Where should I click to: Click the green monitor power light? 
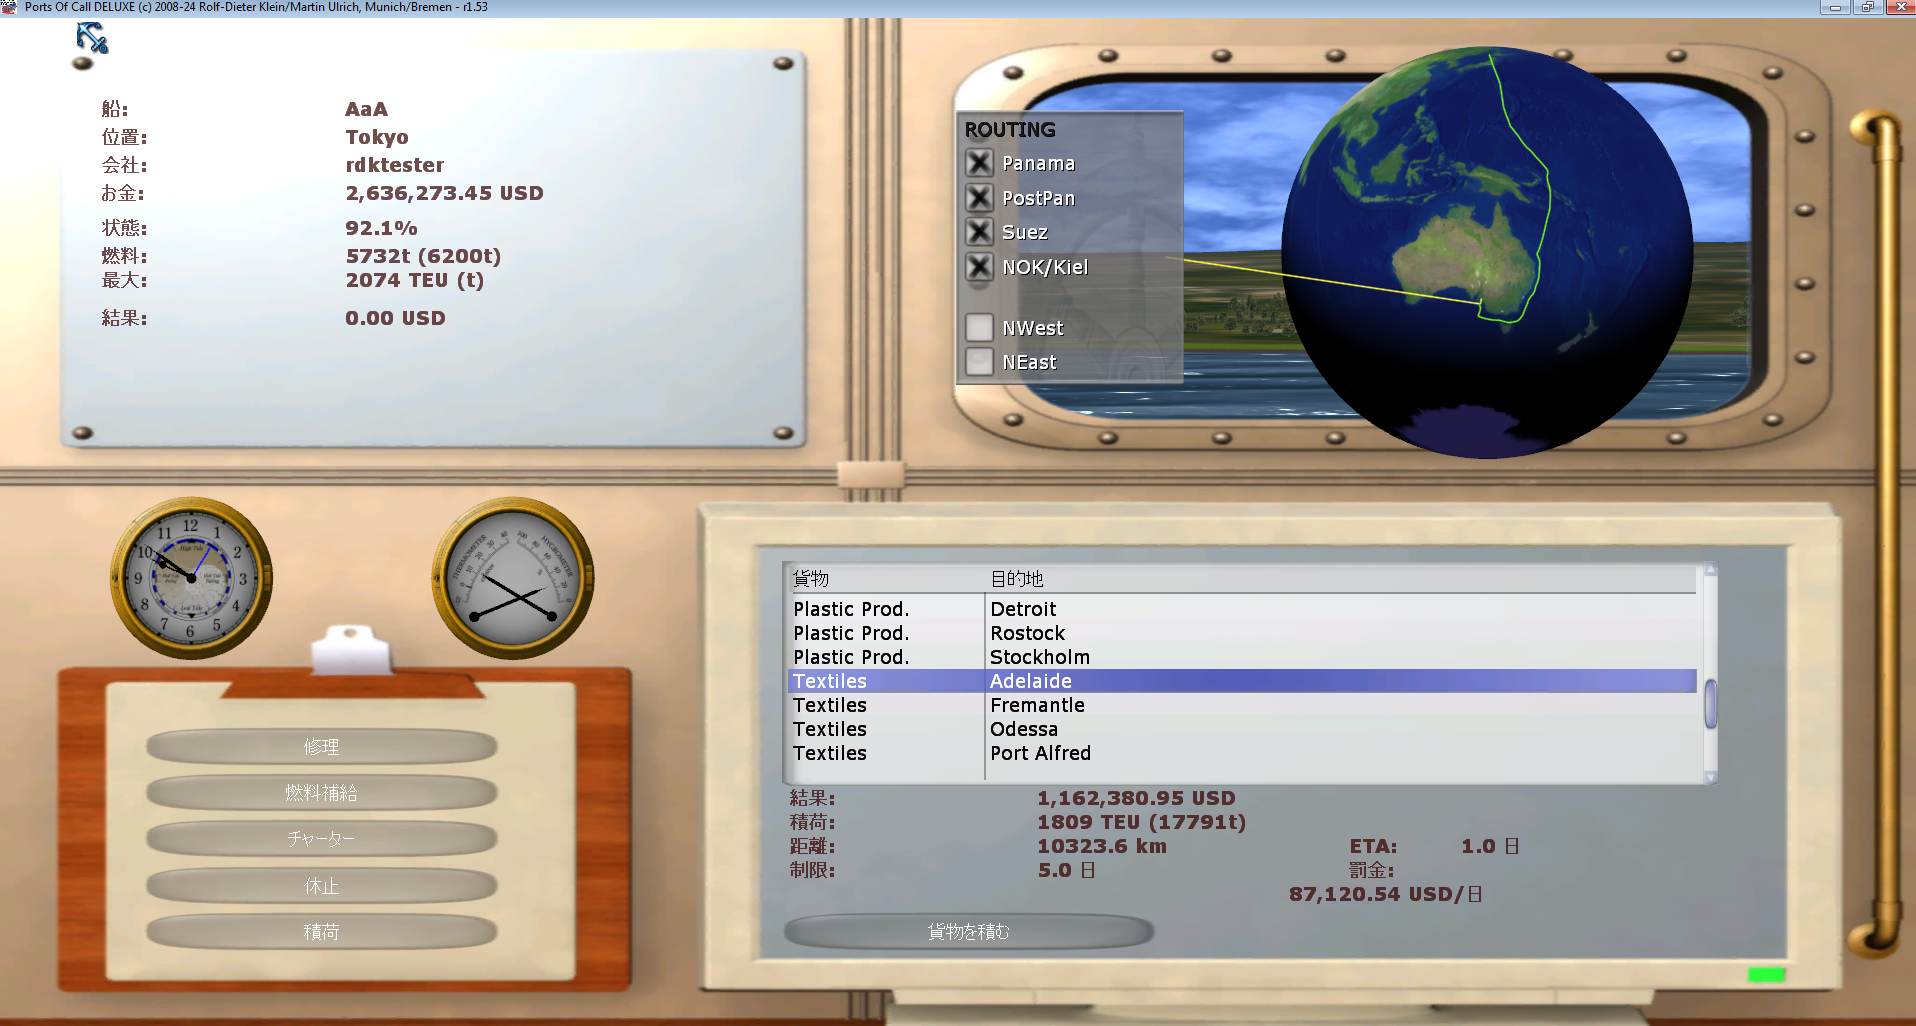point(1766,974)
